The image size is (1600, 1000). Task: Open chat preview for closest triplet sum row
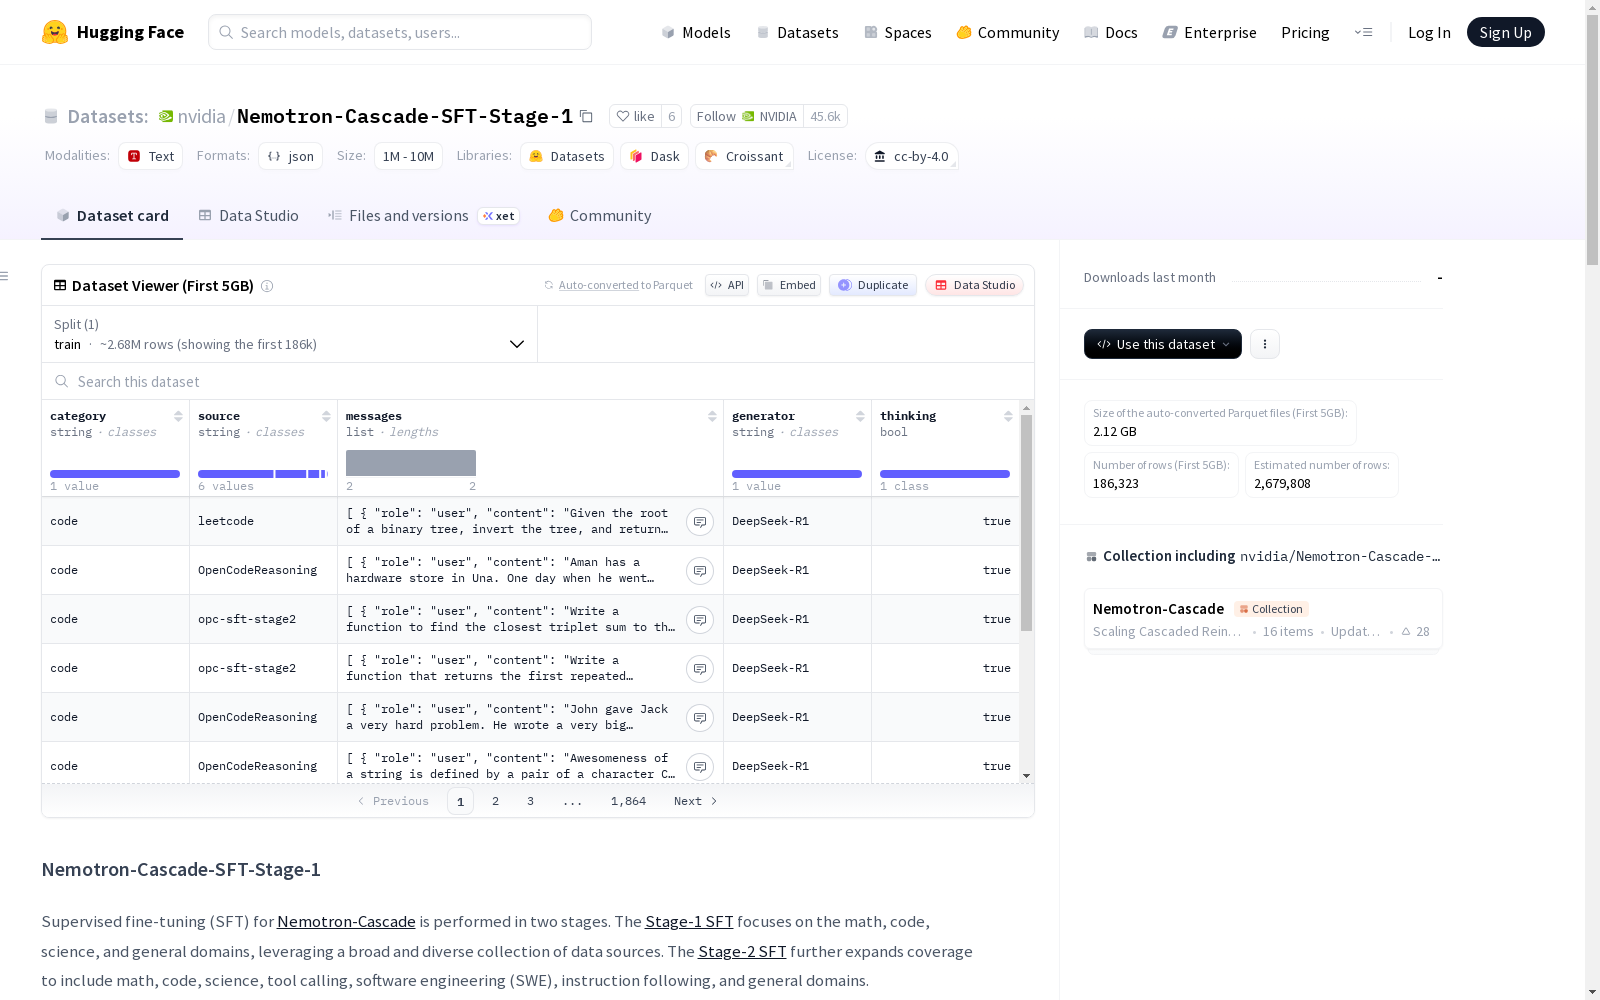coord(700,619)
